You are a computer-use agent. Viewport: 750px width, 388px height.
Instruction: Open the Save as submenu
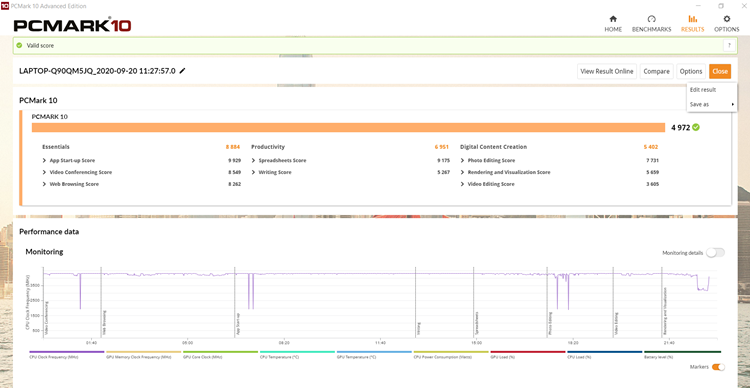[x=712, y=104]
